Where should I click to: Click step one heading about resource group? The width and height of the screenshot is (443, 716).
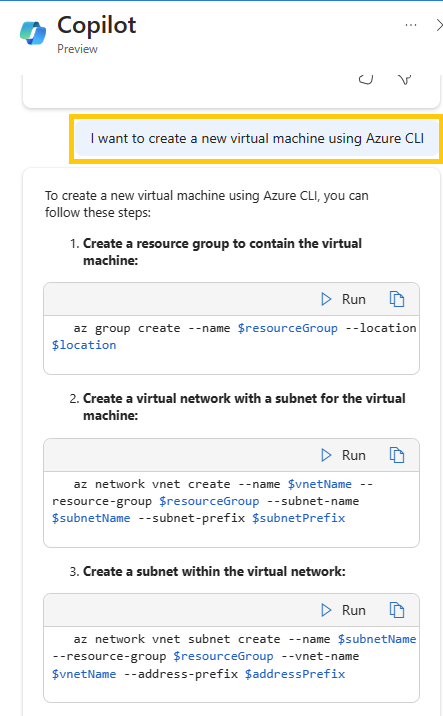(222, 252)
